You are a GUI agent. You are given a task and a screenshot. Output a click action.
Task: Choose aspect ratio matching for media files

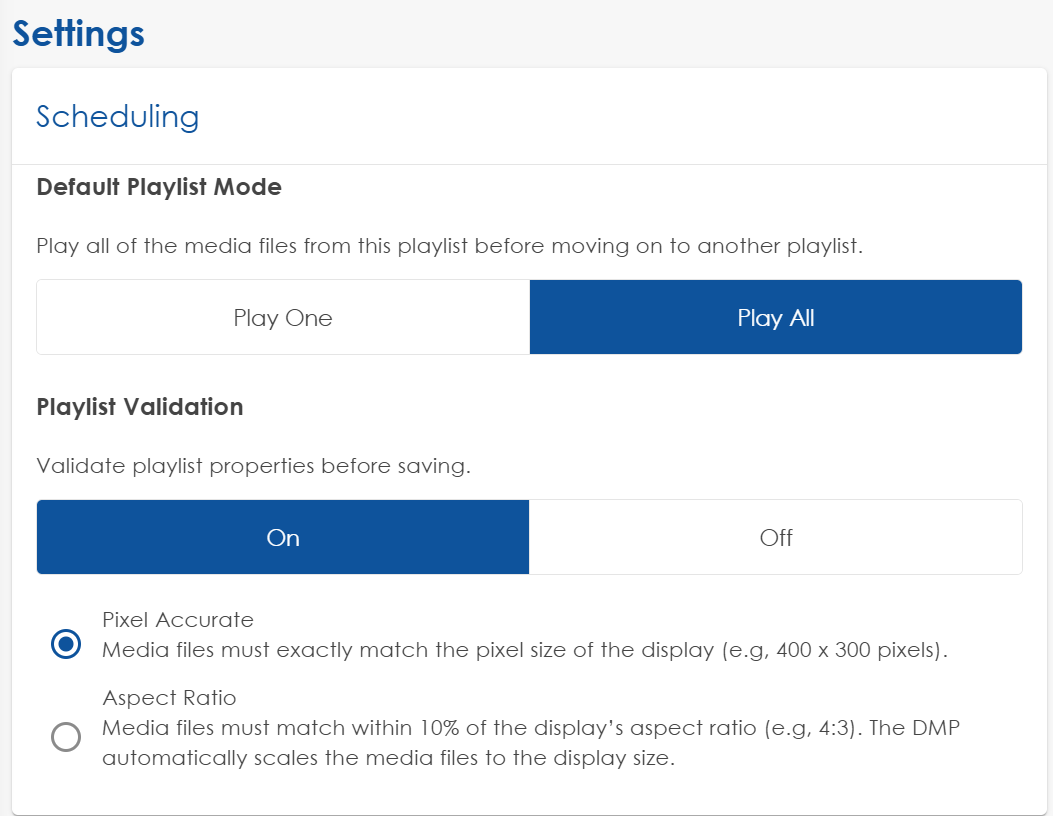66,738
